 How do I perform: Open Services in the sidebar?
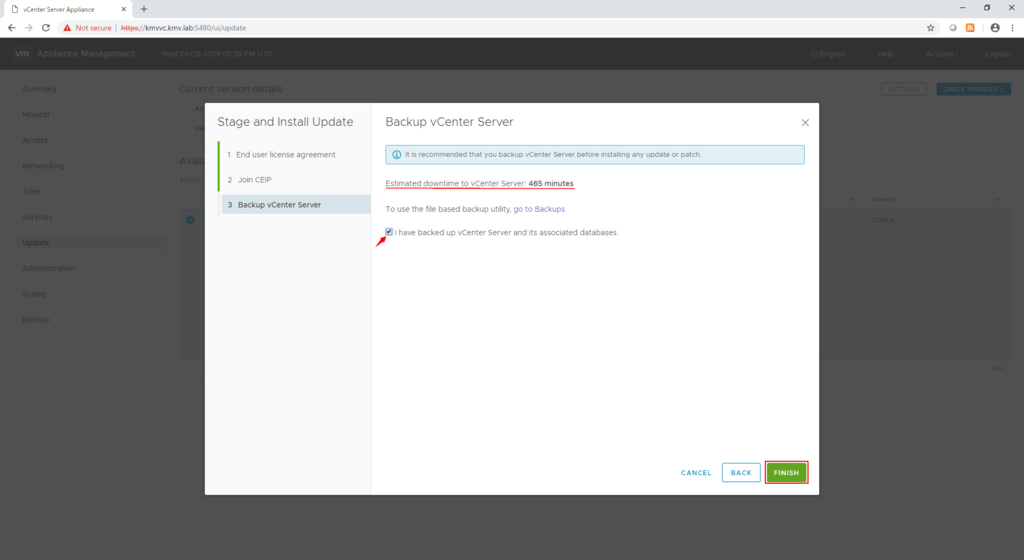click(37, 217)
